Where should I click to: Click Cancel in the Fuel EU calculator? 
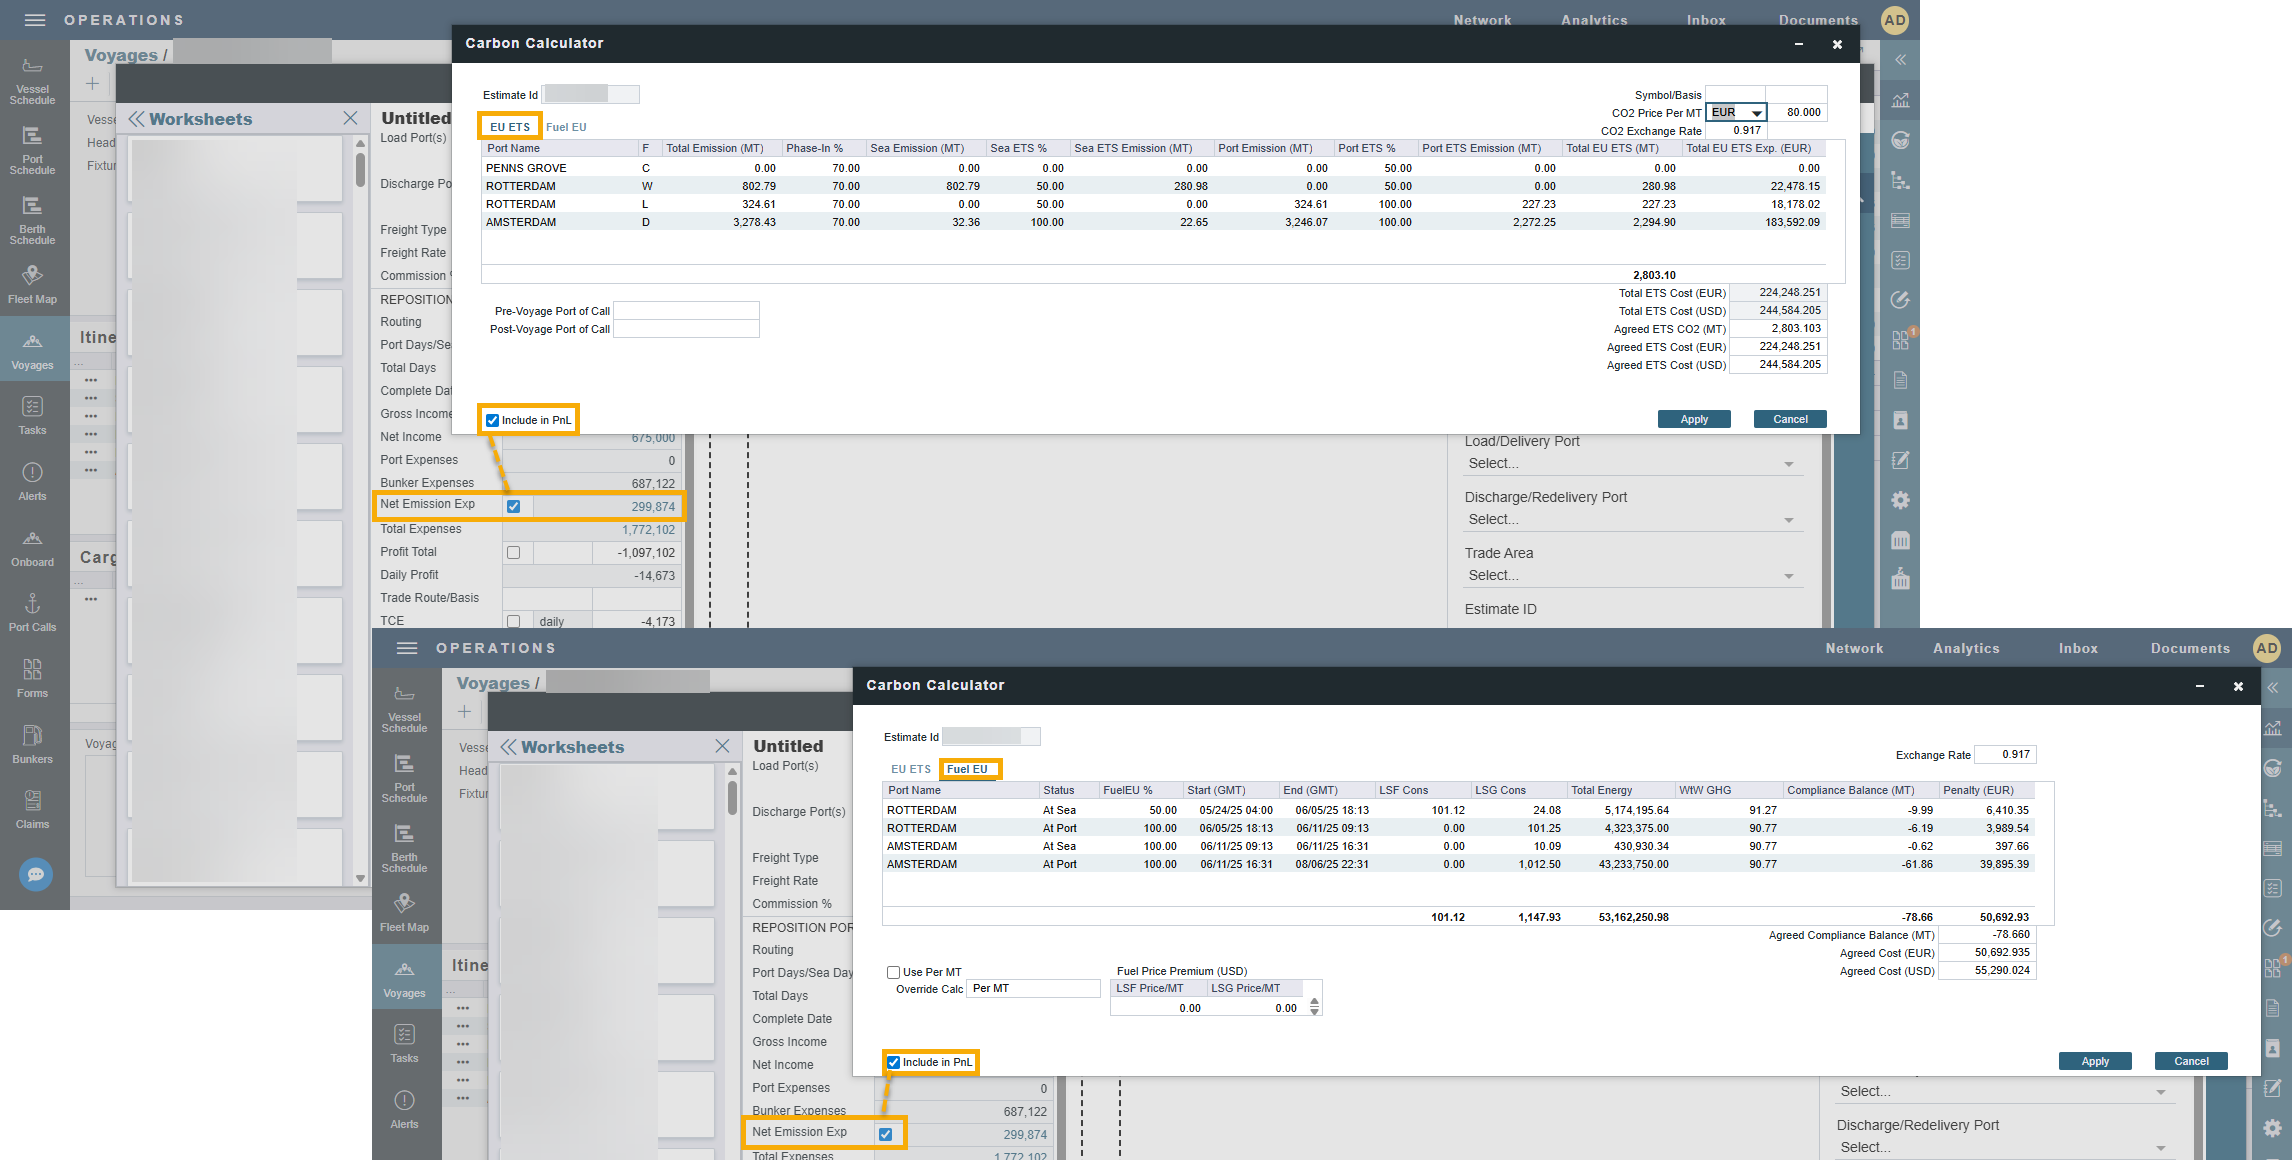coord(2191,1061)
